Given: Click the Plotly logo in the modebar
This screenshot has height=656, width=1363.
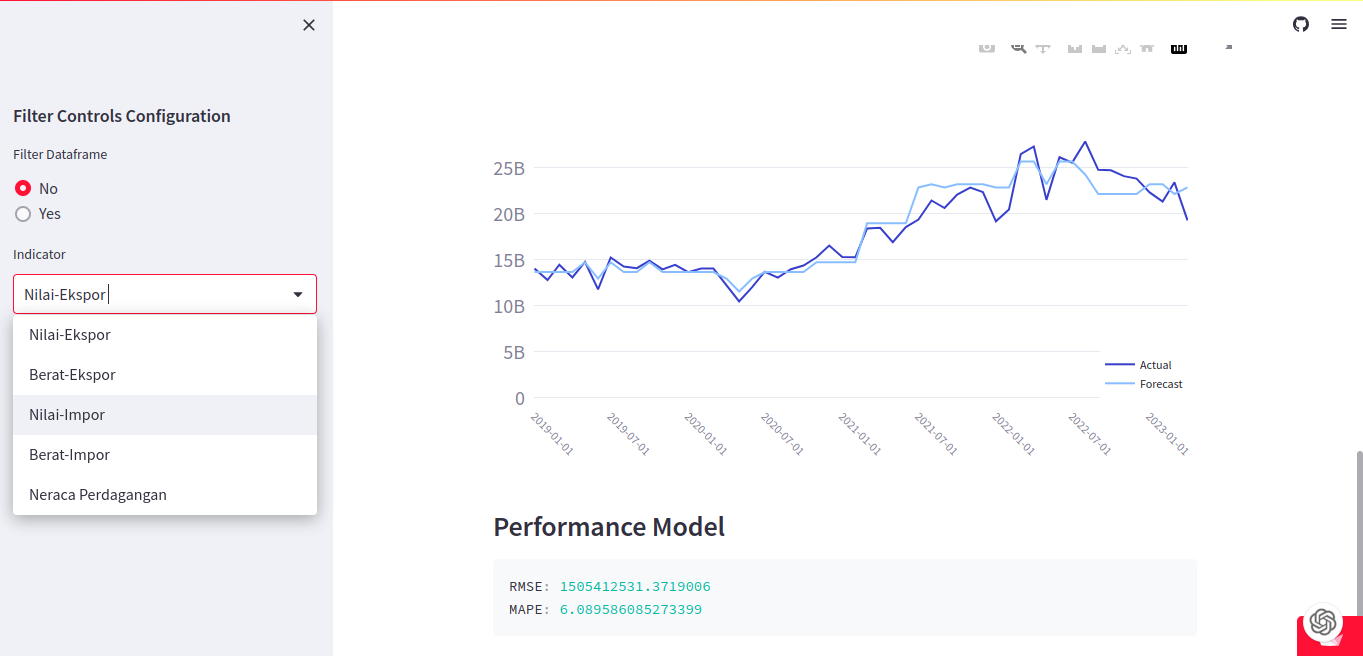Looking at the screenshot, I should coord(1178,46).
